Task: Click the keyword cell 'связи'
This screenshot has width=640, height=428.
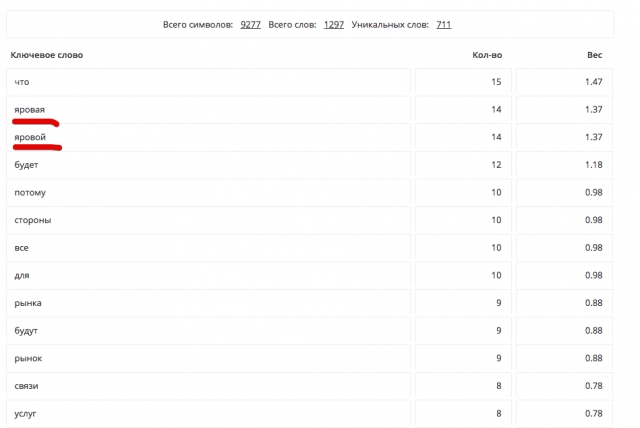Action: pos(208,386)
